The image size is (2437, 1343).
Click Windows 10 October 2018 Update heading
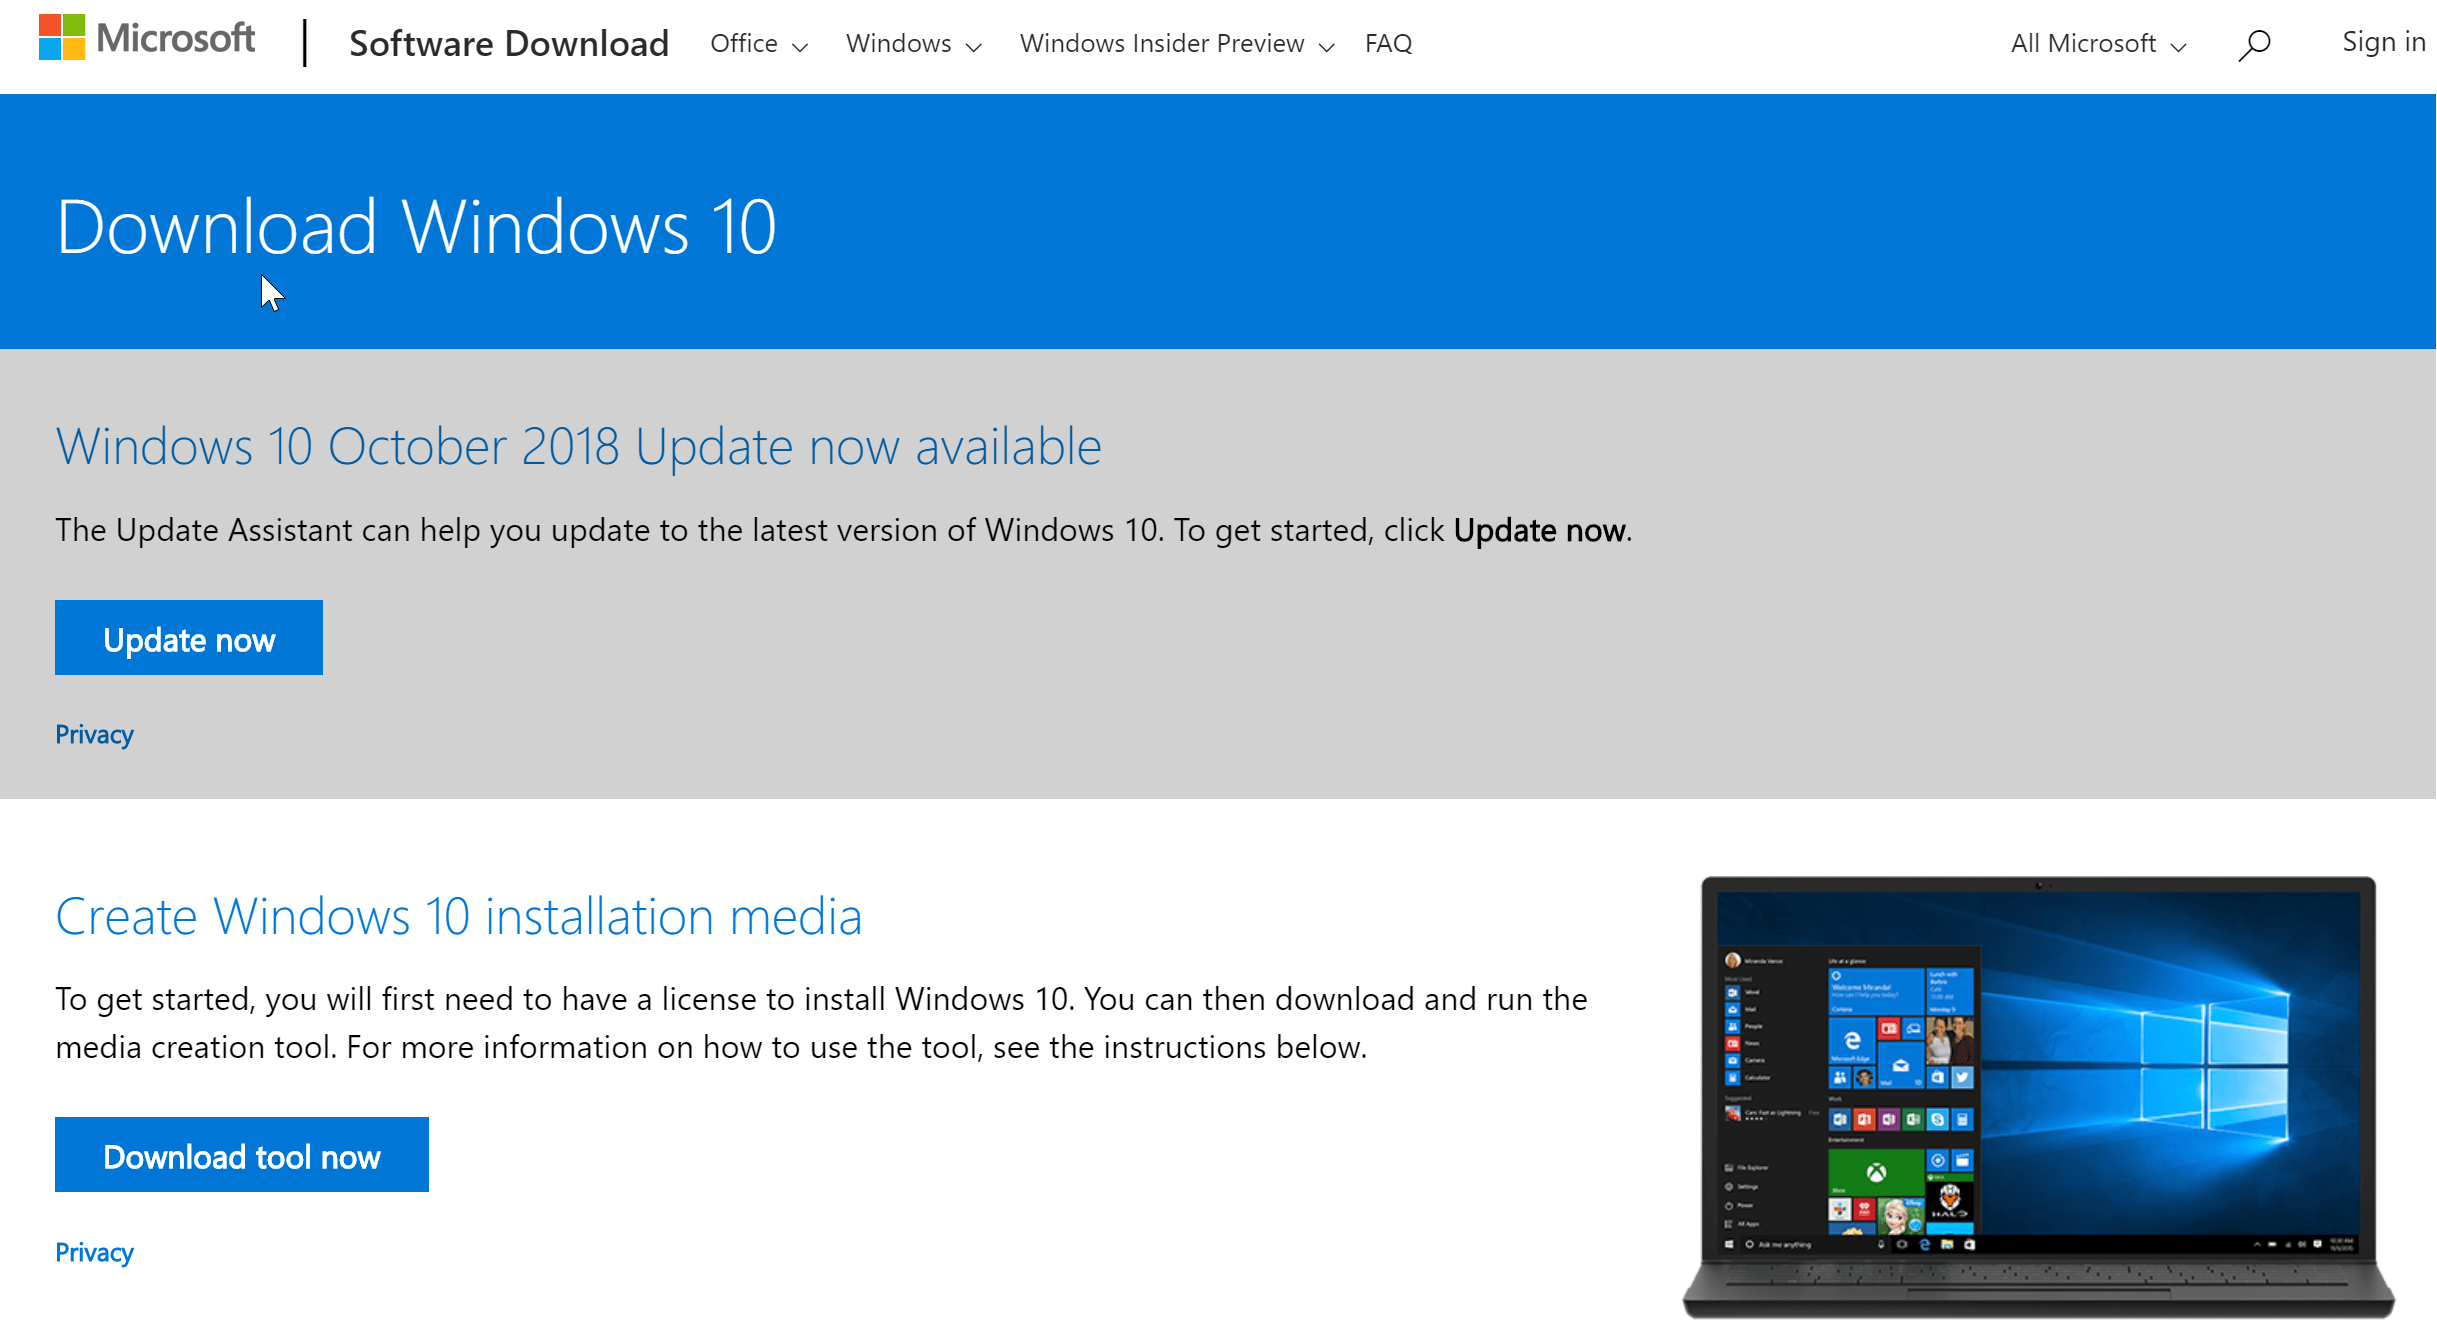[578, 446]
